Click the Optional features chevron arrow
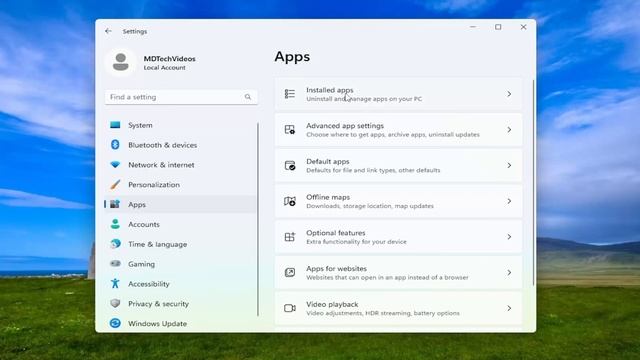This screenshot has width=640, height=360. pos(509,237)
